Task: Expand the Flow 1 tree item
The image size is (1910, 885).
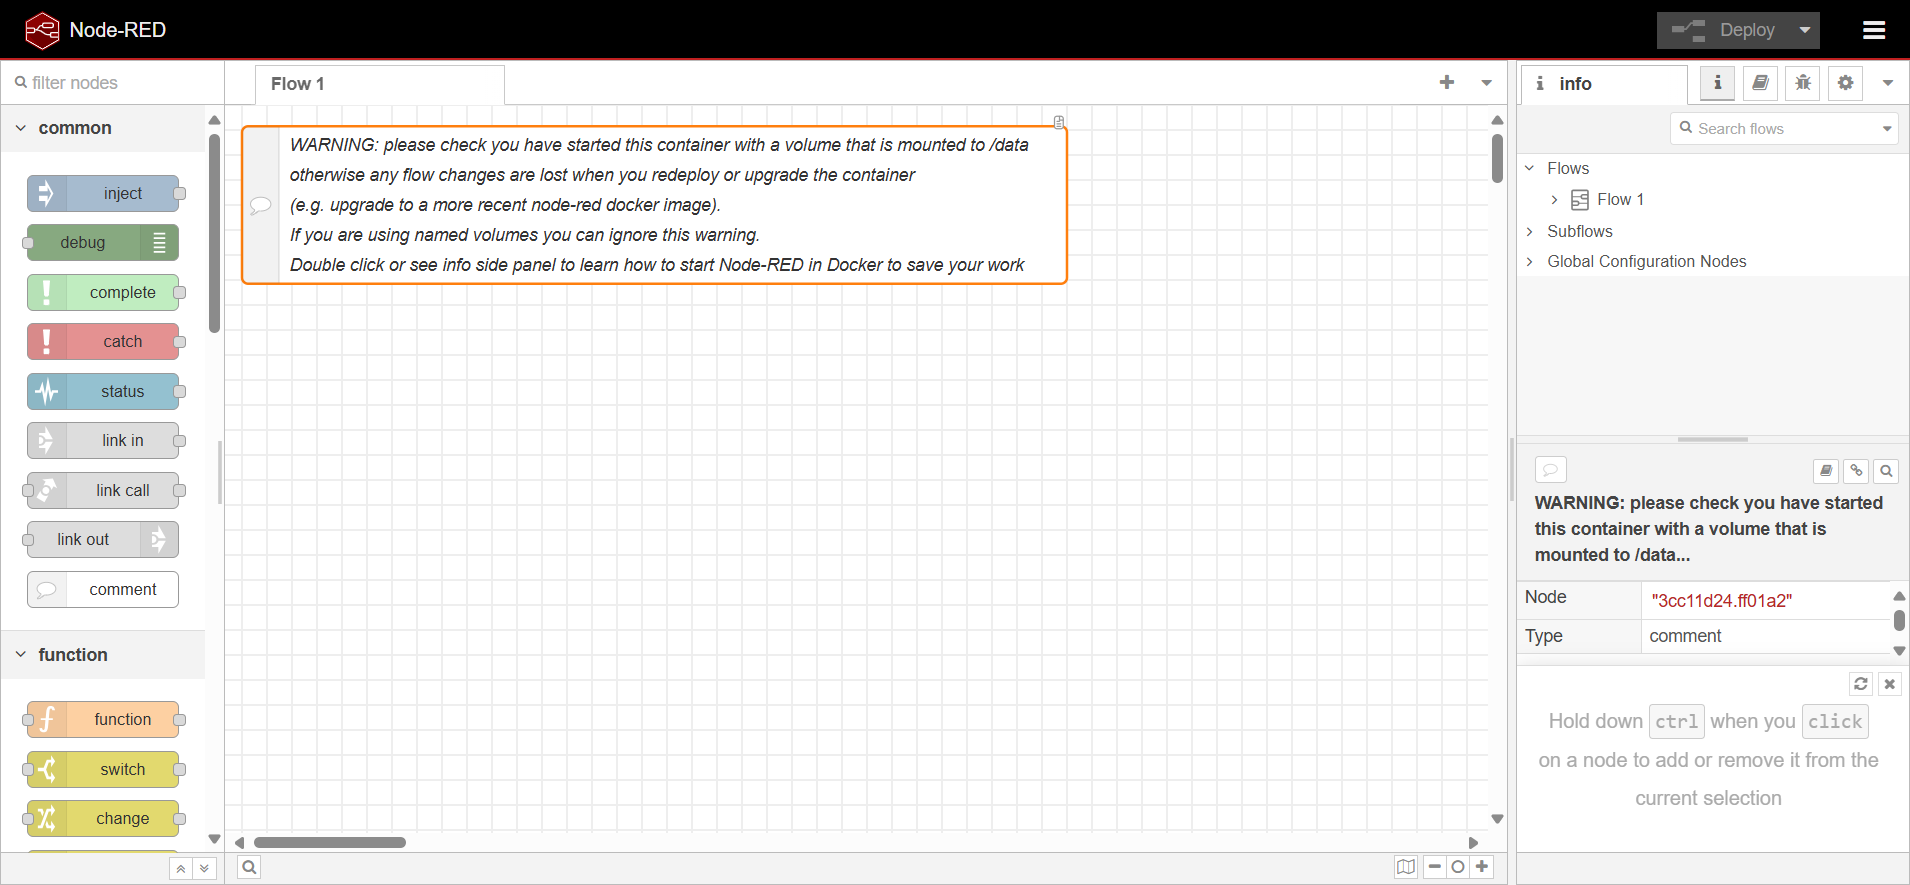Action: (x=1555, y=200)
